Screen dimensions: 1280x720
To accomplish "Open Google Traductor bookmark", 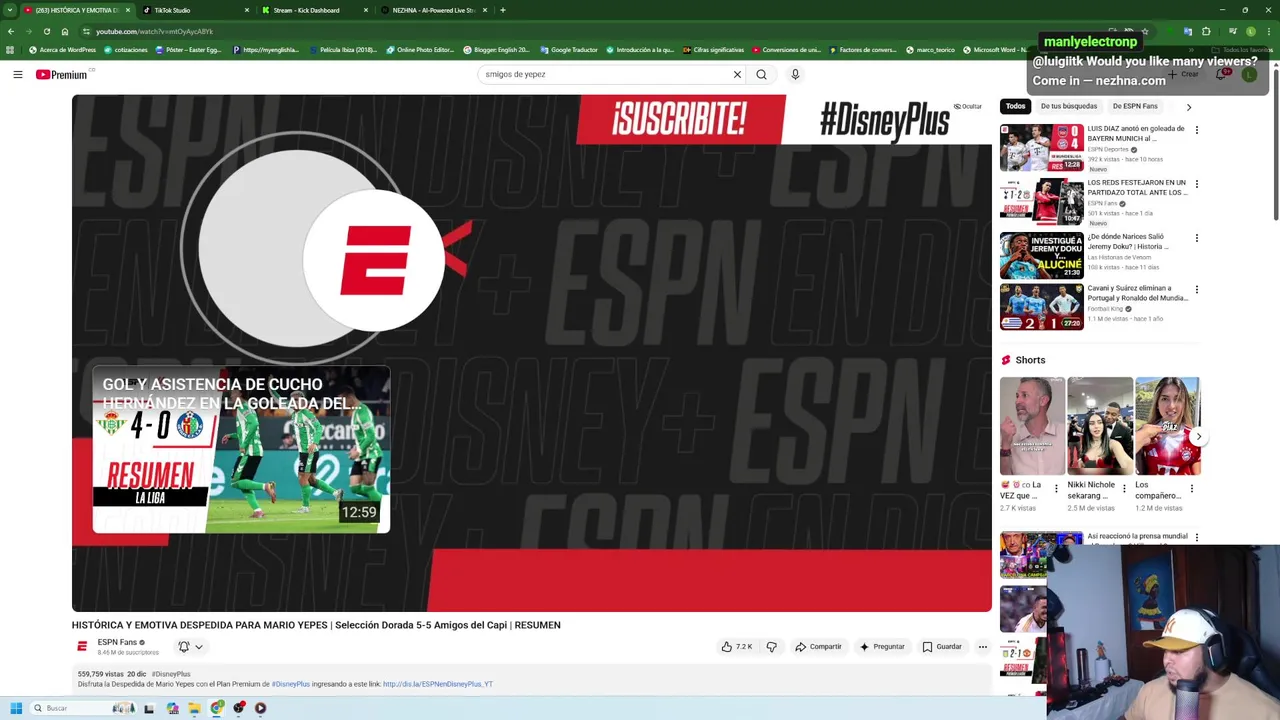I will click(569, 50).
